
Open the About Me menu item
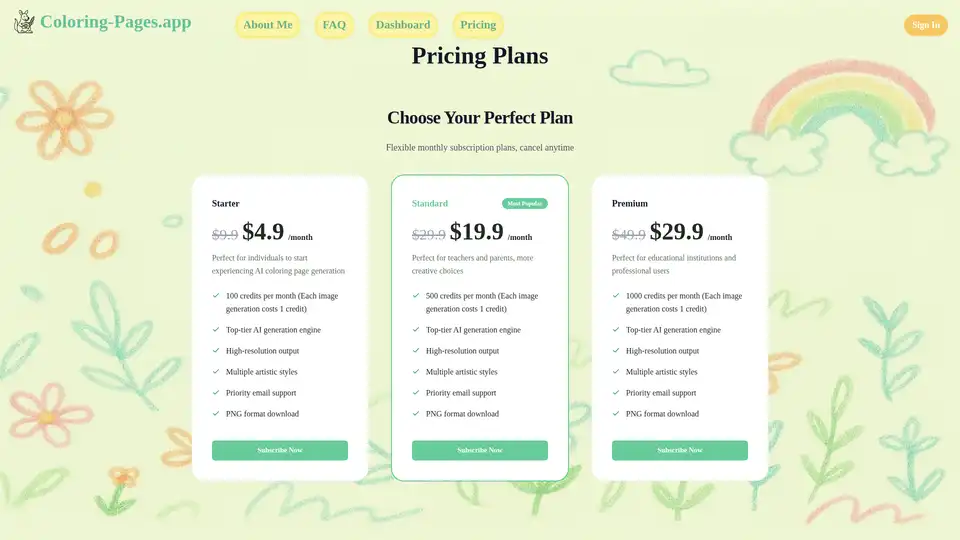[x=267, y=25]
